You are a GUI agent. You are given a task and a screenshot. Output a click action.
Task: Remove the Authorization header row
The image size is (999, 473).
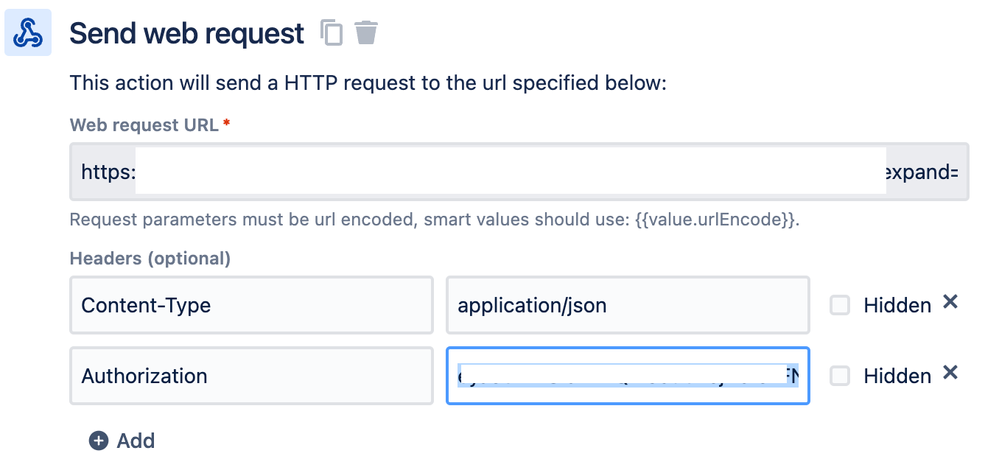click(x=950, y=372)
